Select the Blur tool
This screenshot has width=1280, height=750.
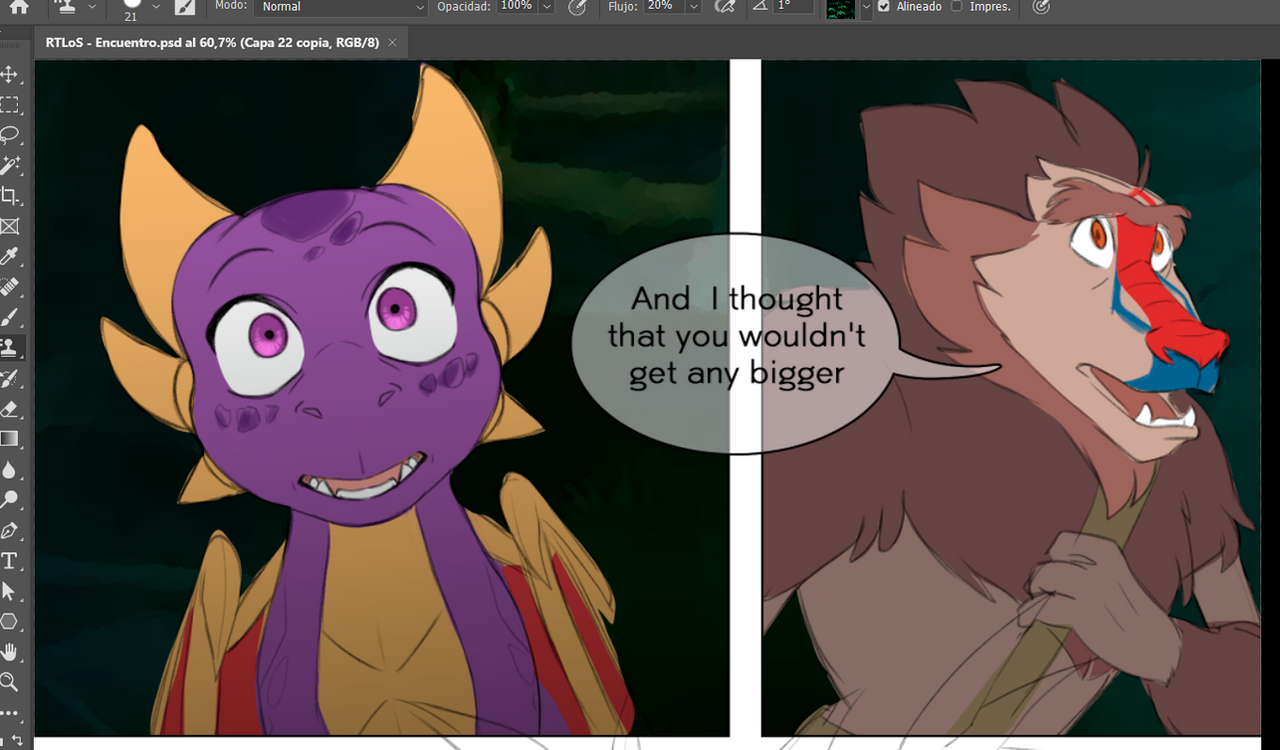pos(10,469)
